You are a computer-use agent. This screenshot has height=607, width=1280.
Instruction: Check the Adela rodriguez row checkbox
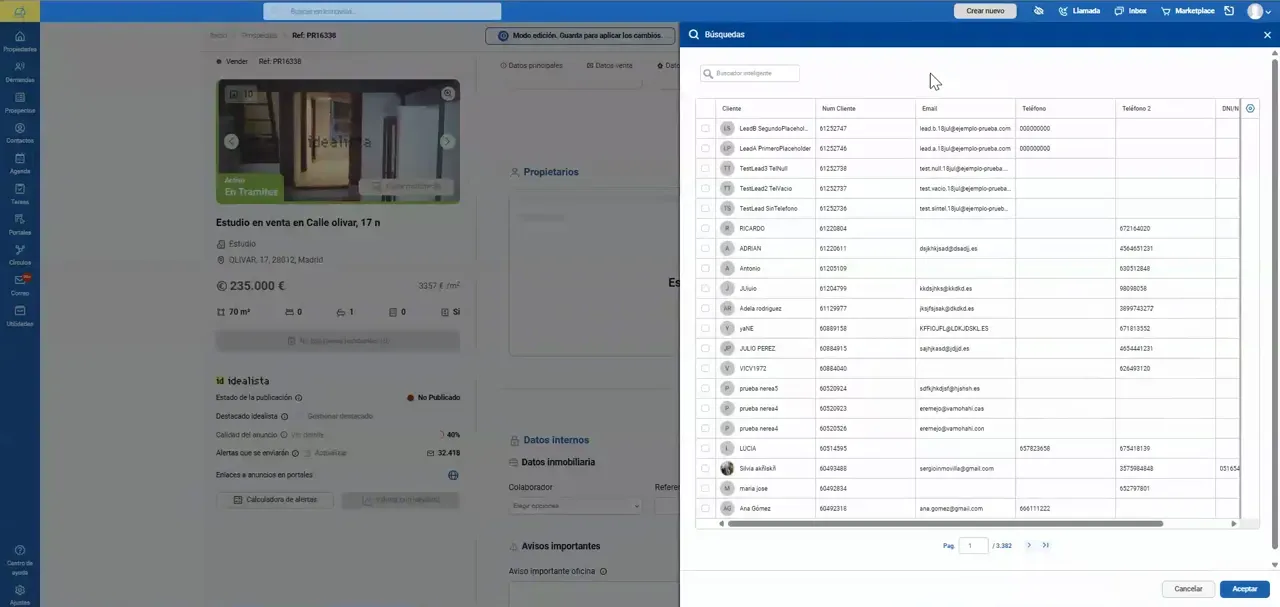click(706, 308)
